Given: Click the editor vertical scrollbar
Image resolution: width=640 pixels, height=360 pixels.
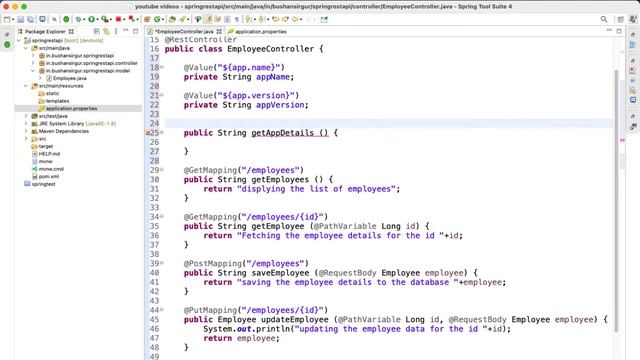Looking at the screenshot, I should pyautogui.click(x=616, y=200).
